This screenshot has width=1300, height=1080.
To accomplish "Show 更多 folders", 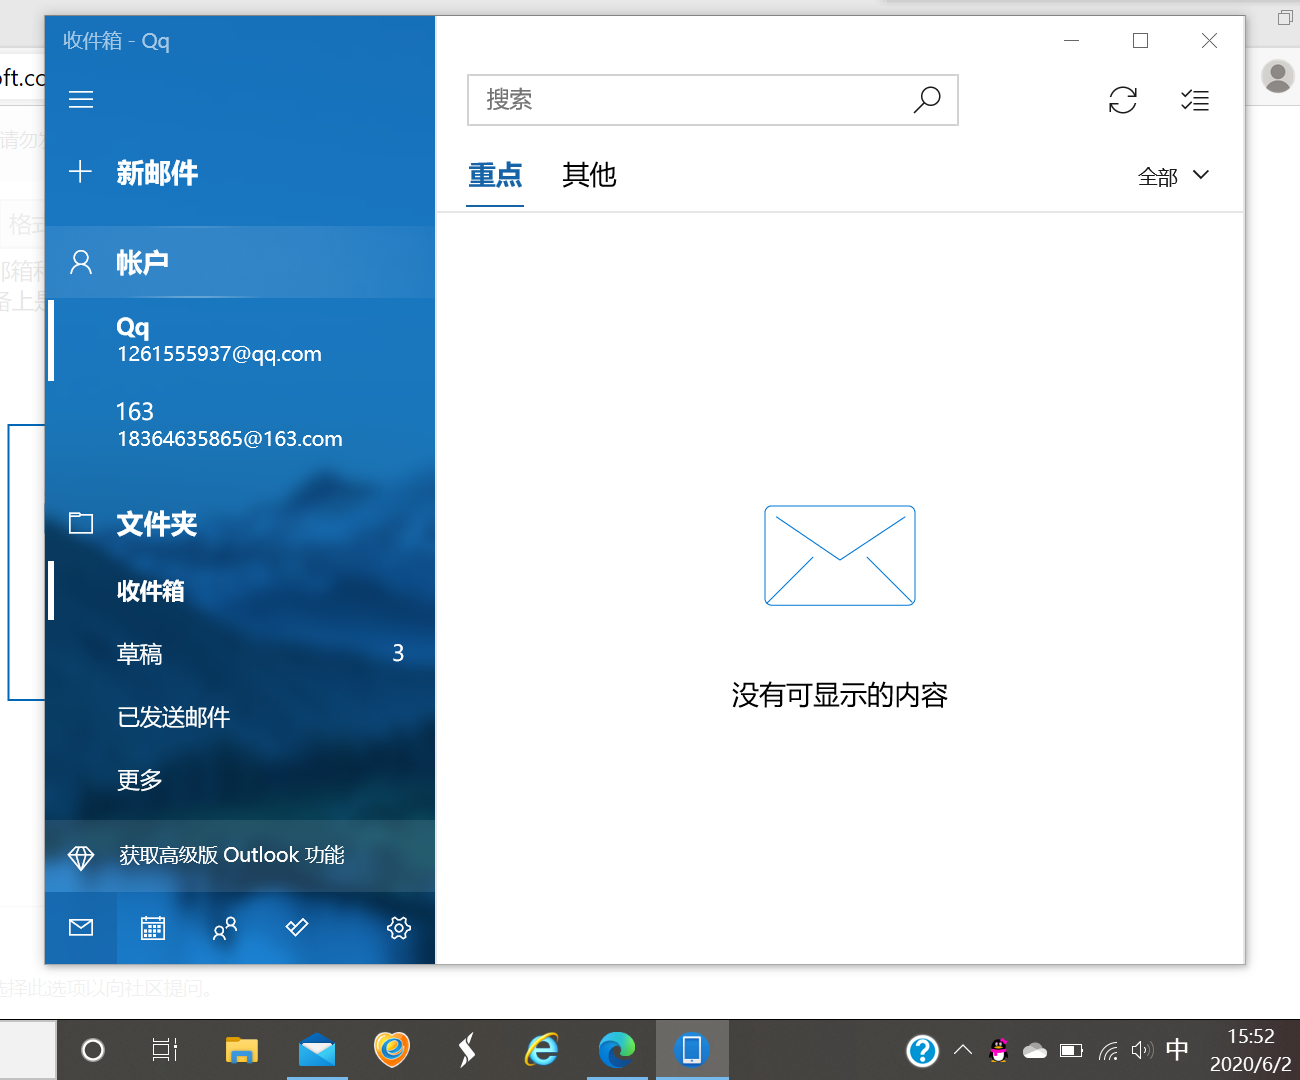I will click(240, 780).
